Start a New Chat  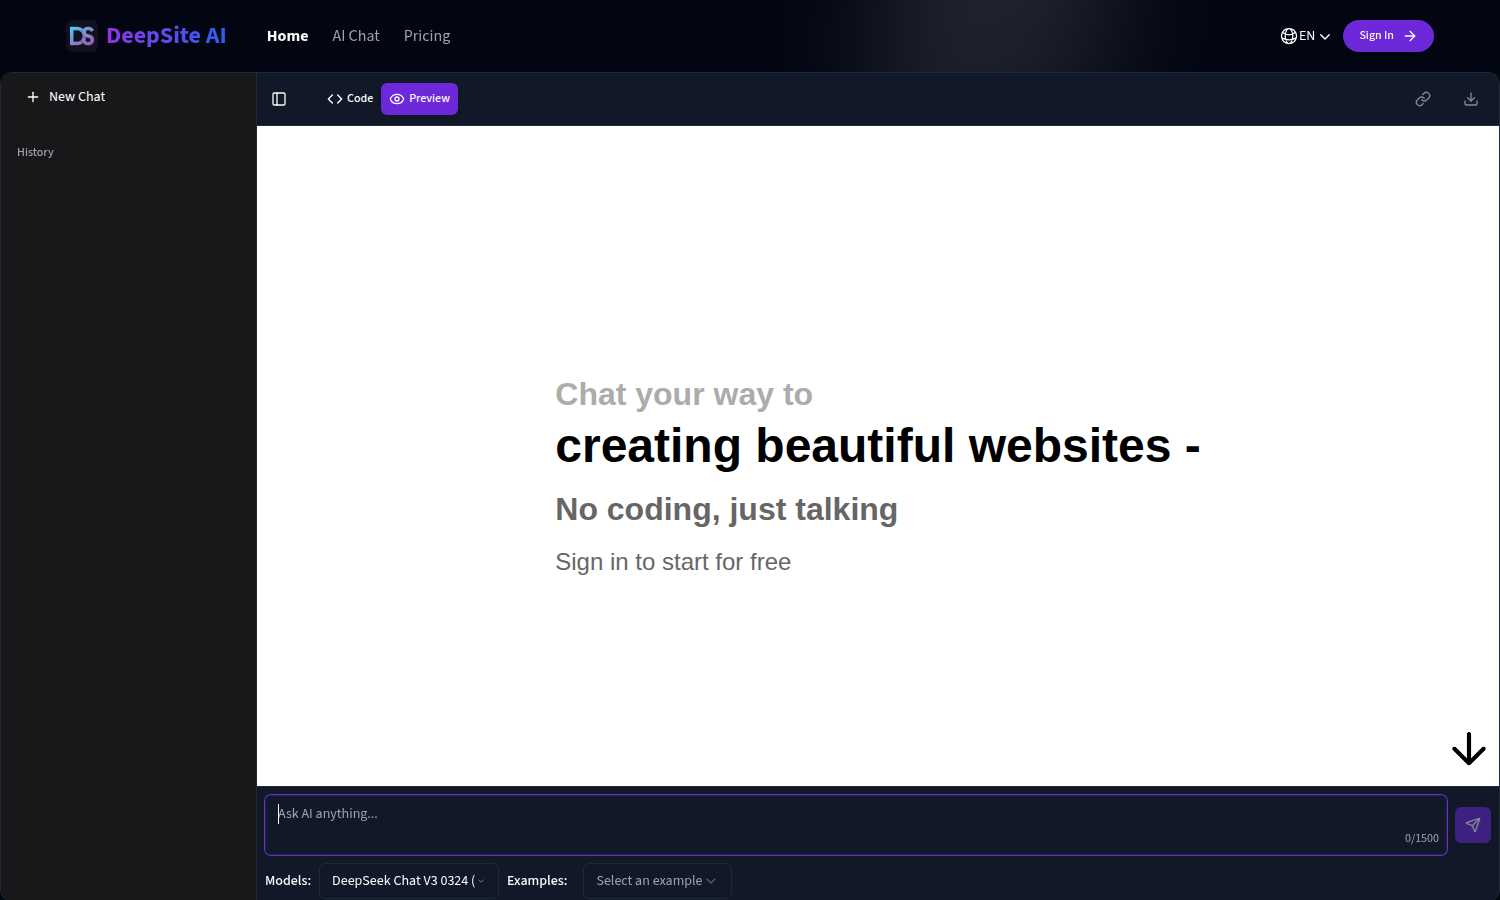[x=66, y=97]
